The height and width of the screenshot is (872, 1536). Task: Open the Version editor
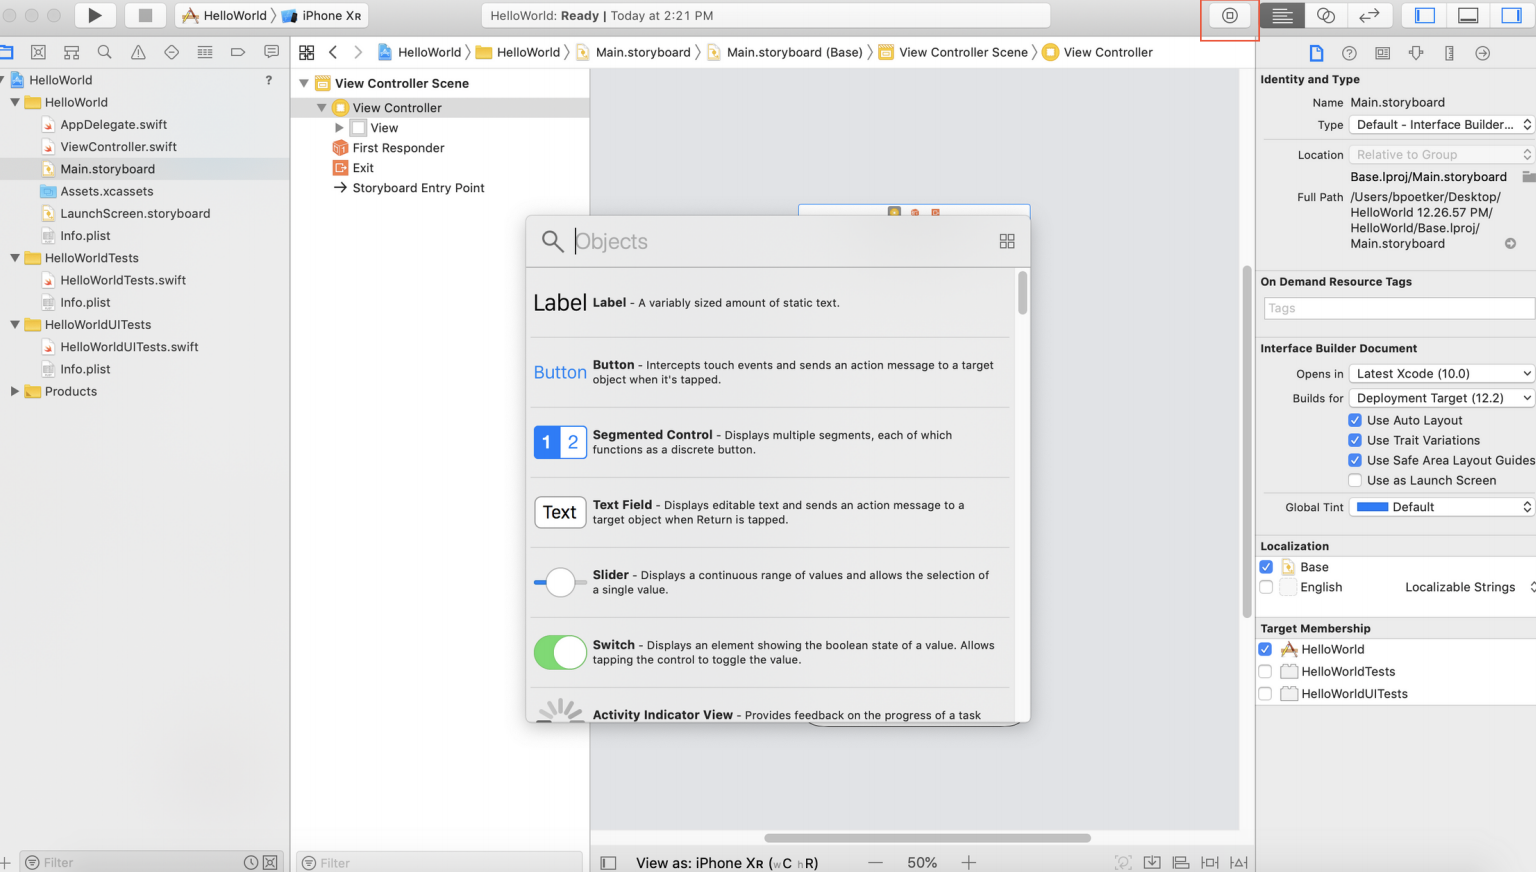(1369, 15)
